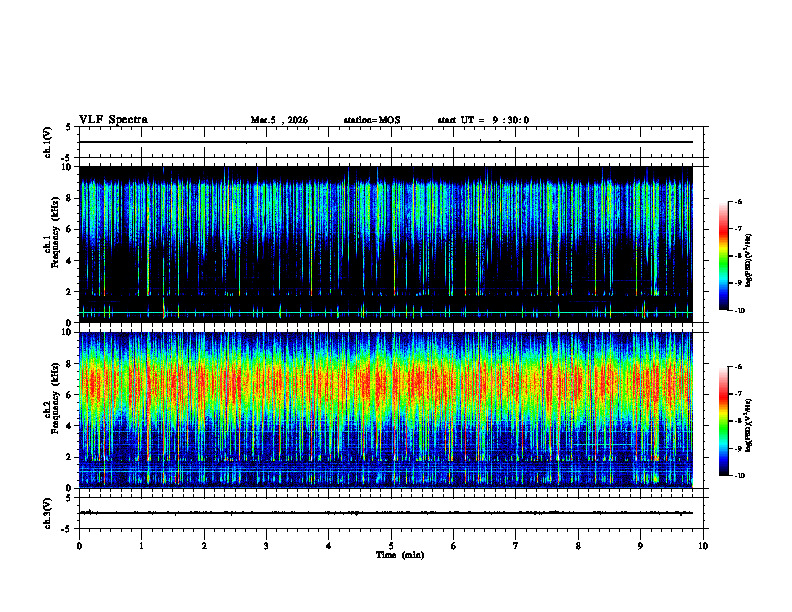Image resolution: width=792 pixels, height=612 pixels.
Task: Click the "VLF Spectra" plot title
Action: 113,120
